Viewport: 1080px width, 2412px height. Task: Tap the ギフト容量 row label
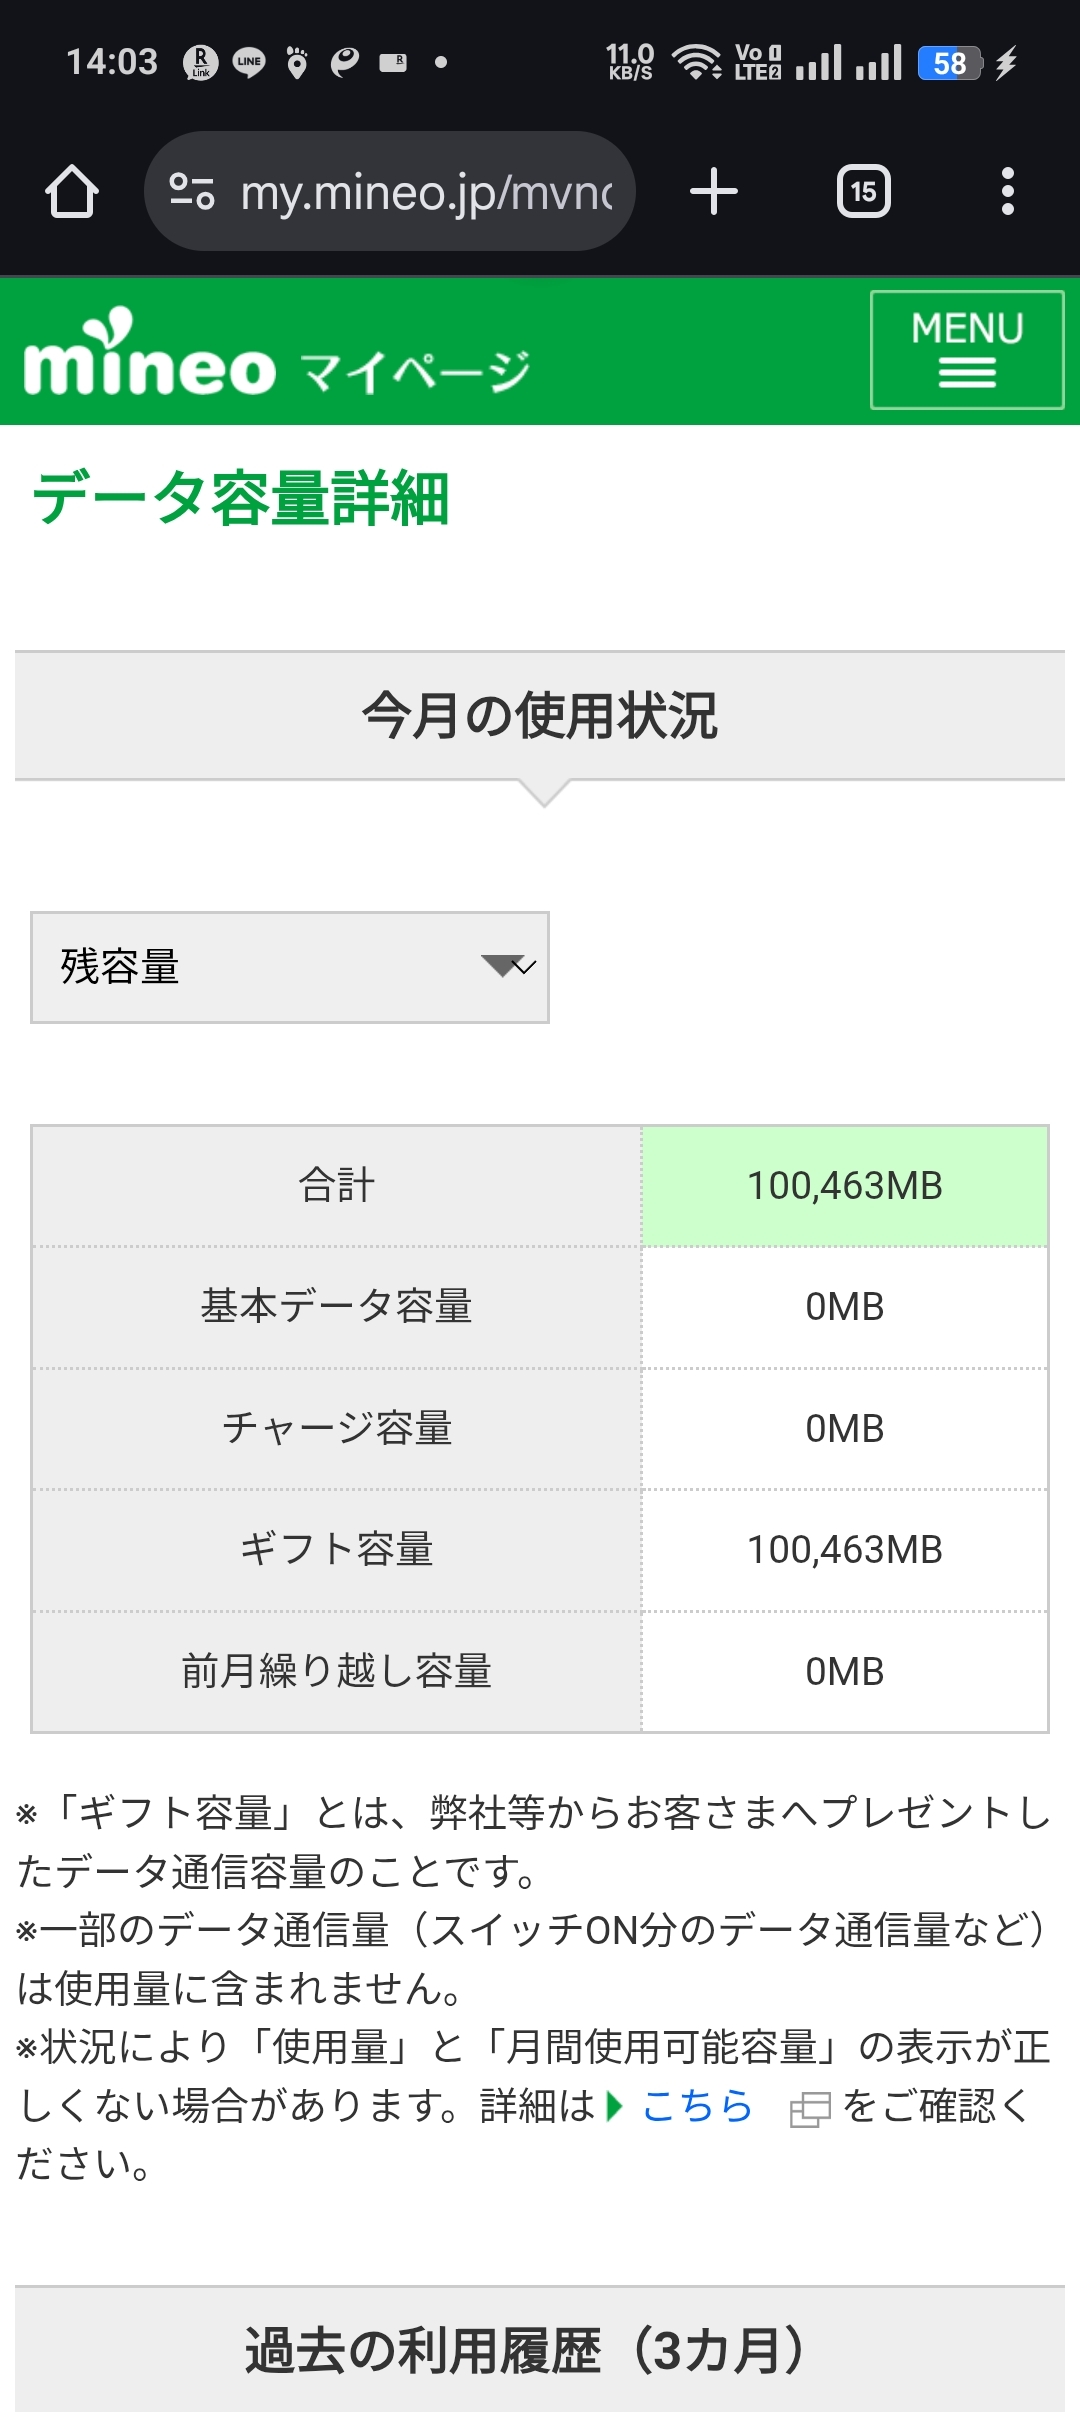point(336,1550)
